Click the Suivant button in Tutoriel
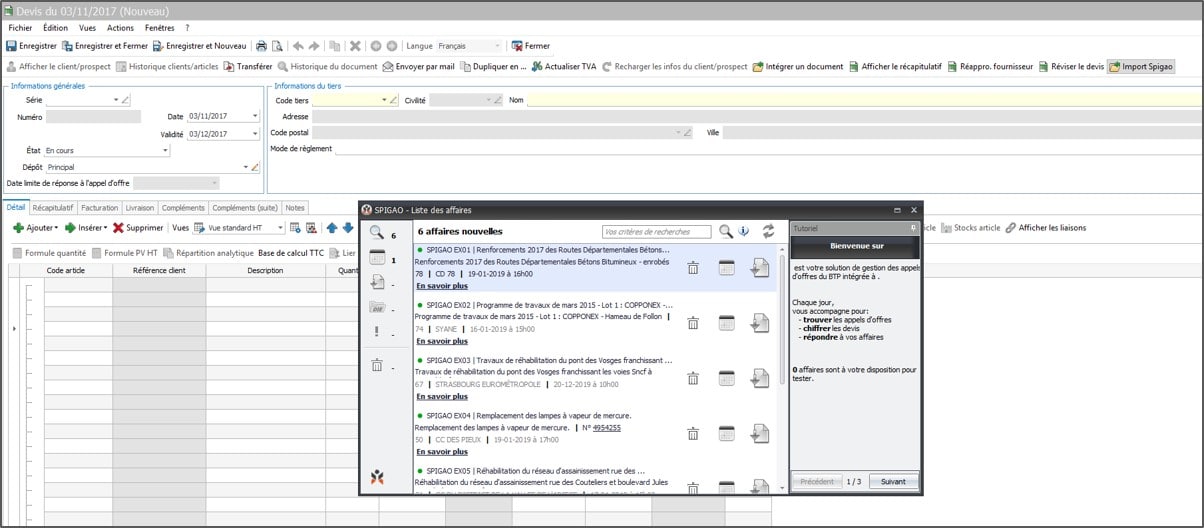 893,481
